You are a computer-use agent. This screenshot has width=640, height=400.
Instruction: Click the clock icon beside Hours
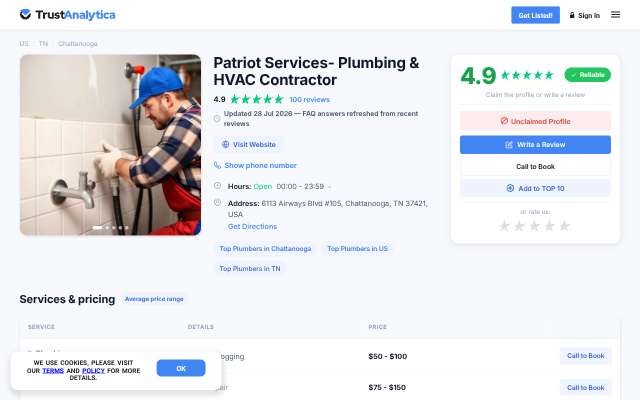coord(218,186)
